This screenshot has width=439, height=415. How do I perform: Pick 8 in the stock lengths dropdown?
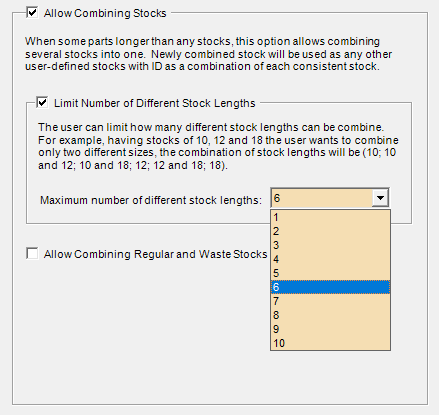330,315
